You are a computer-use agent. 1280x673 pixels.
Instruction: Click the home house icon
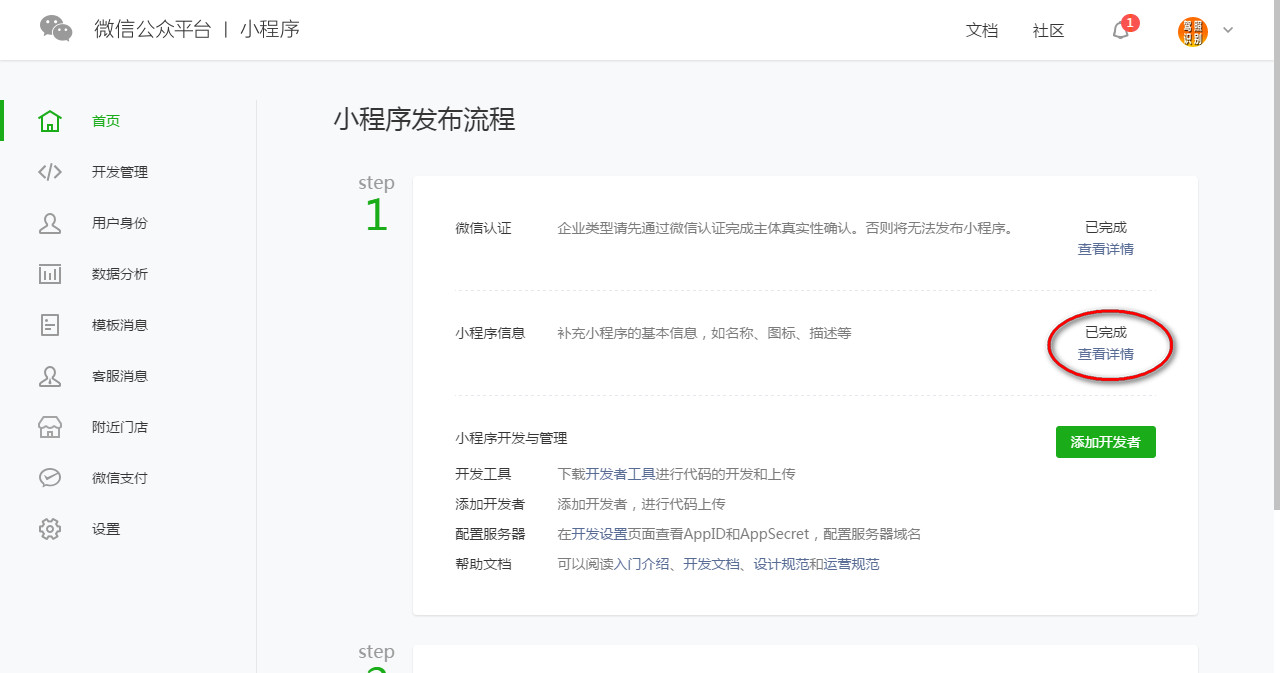[50, 121]
